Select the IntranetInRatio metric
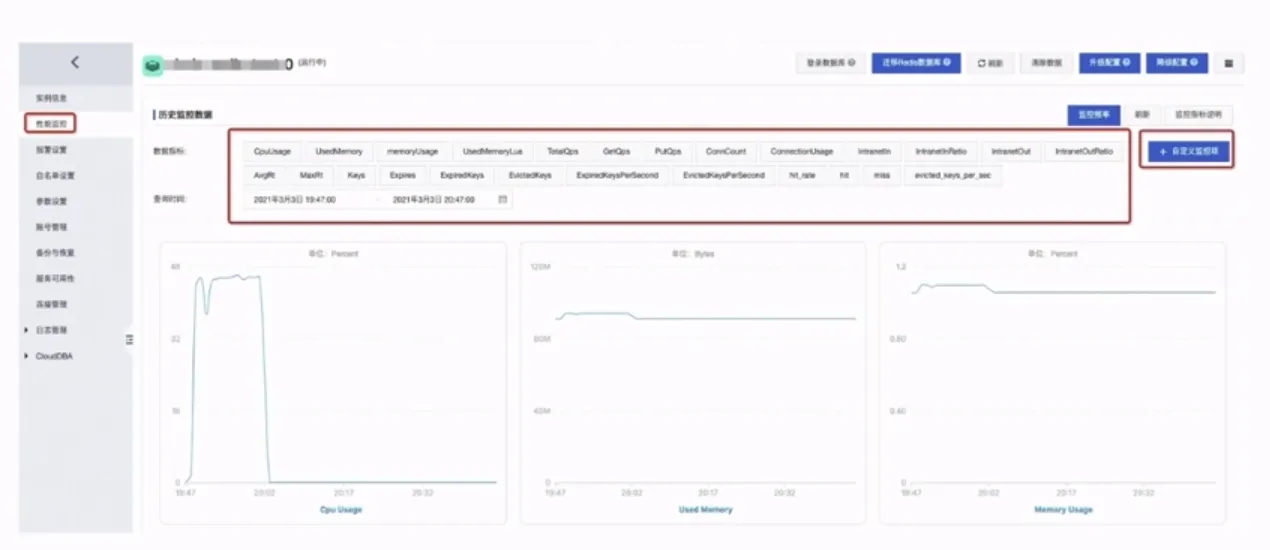 (x=941, y=151)
